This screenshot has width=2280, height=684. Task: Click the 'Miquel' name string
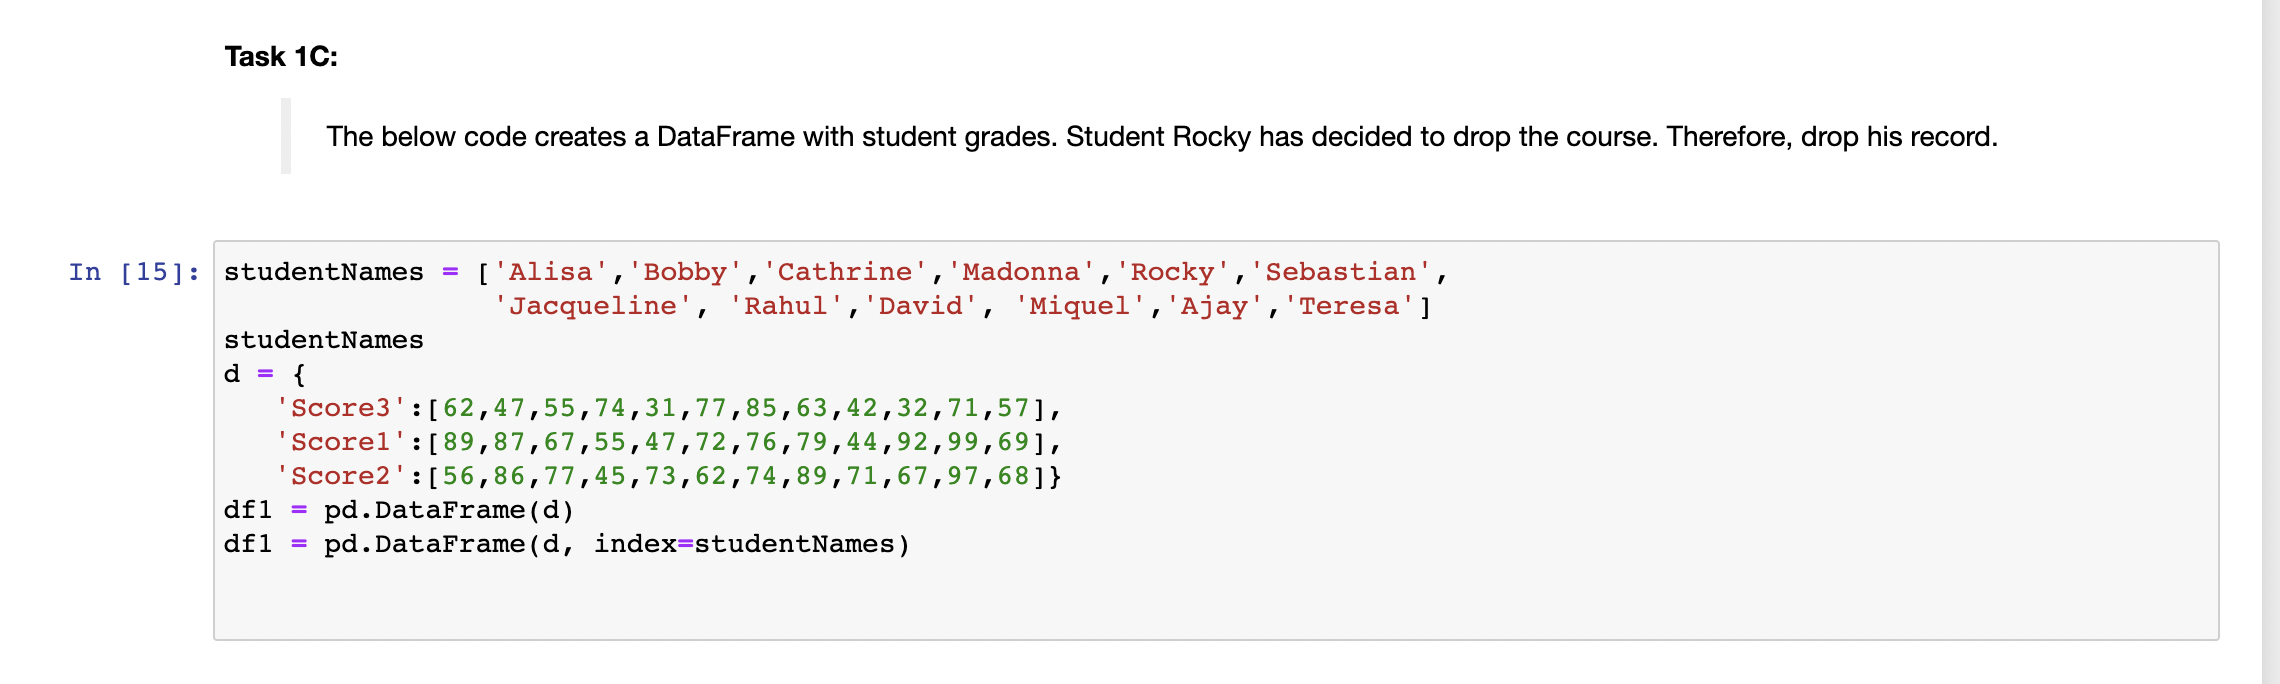click(1080, 306)
